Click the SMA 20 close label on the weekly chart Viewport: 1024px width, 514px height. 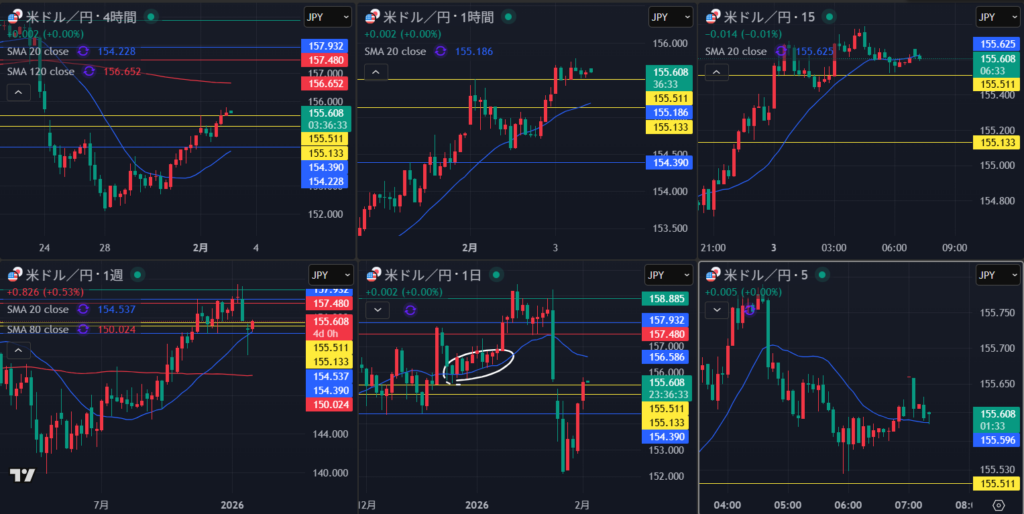pos(38,309)
